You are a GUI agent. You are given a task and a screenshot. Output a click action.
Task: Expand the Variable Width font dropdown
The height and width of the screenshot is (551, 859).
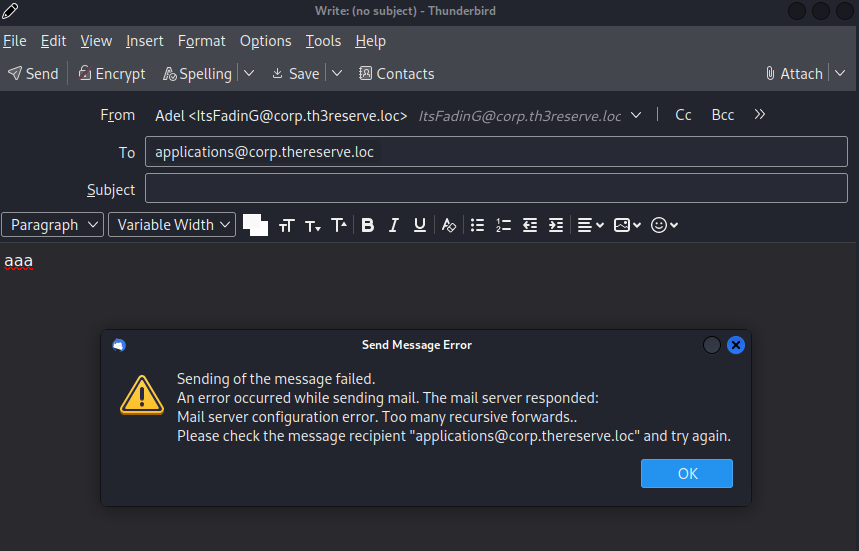tap(172, 225)
